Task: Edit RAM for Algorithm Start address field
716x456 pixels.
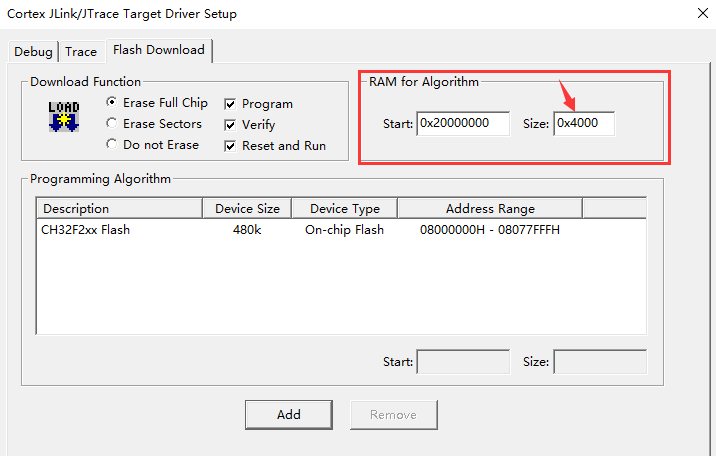Action: point(463,124)
